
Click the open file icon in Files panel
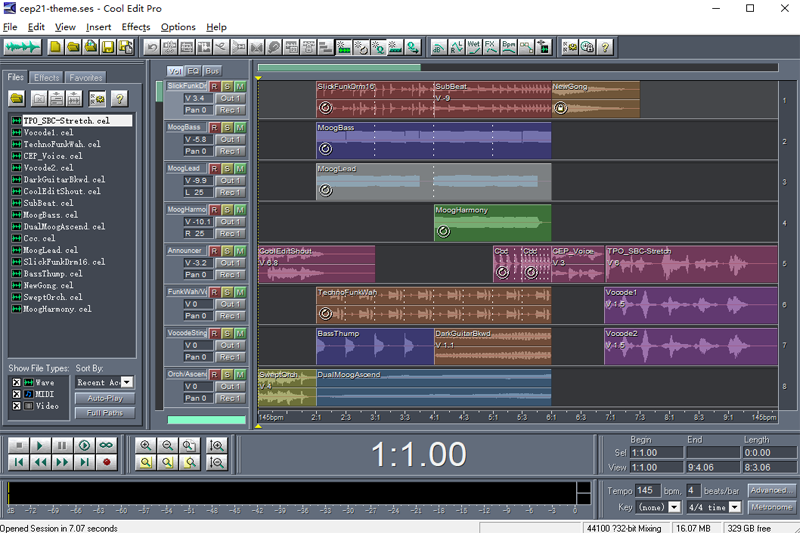[17, 98]
